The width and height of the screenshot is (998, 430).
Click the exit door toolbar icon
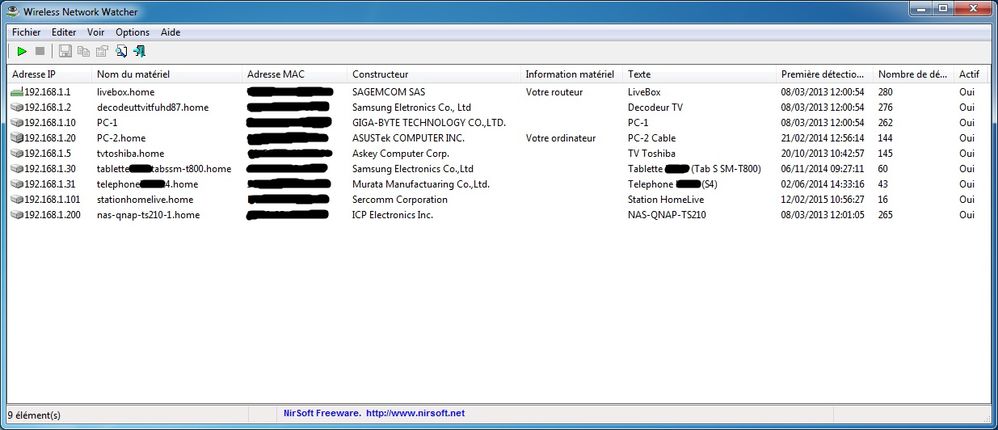(139, 52)
